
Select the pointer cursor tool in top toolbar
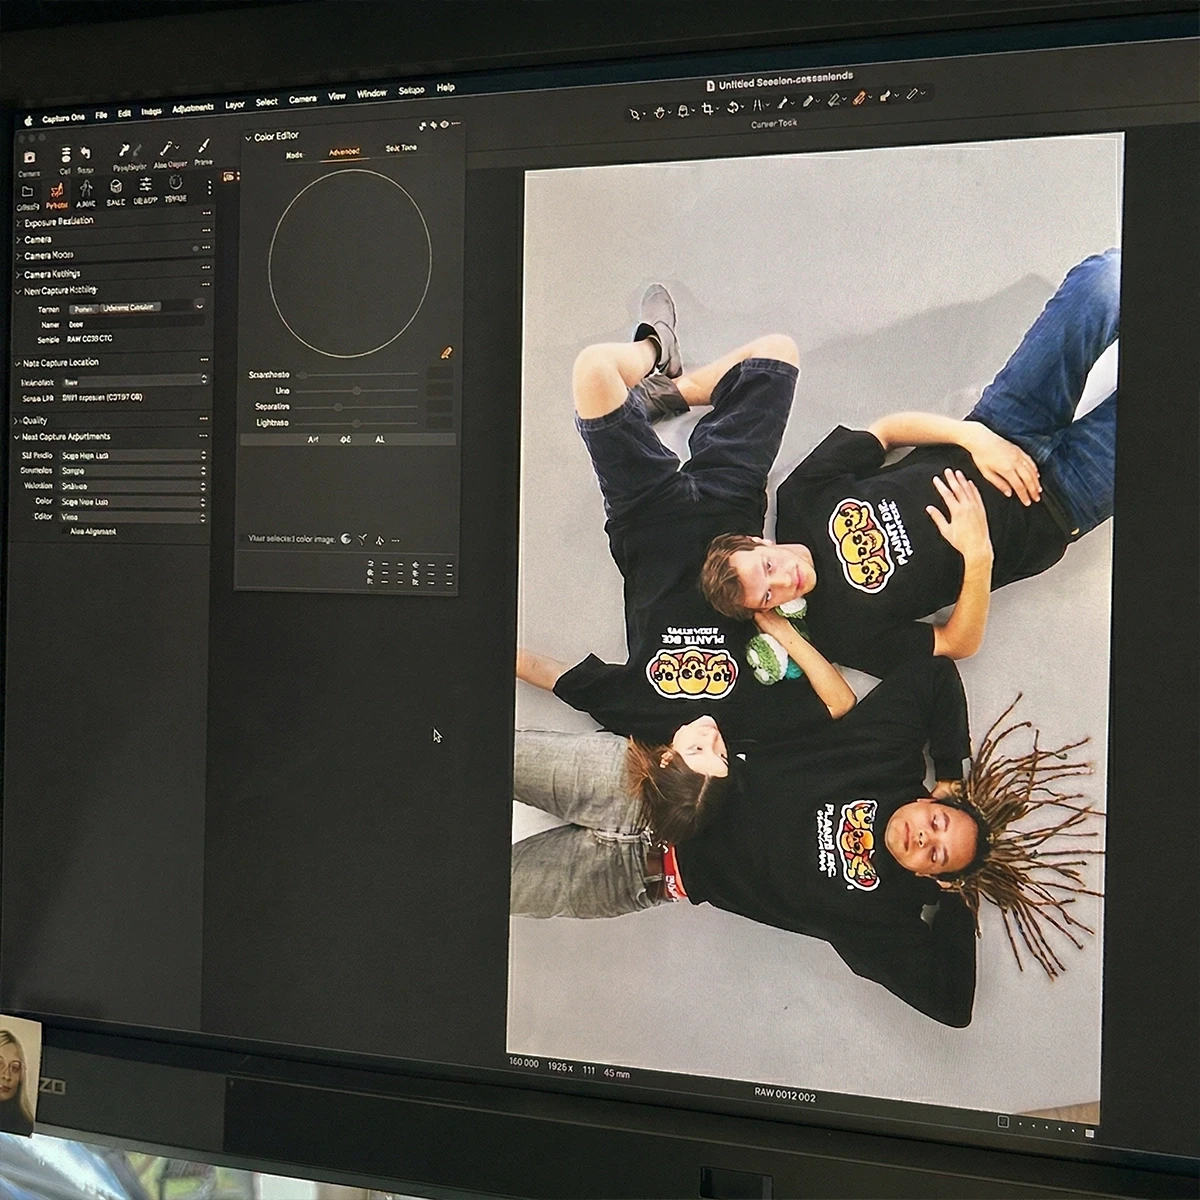click(x=634, y=113)
